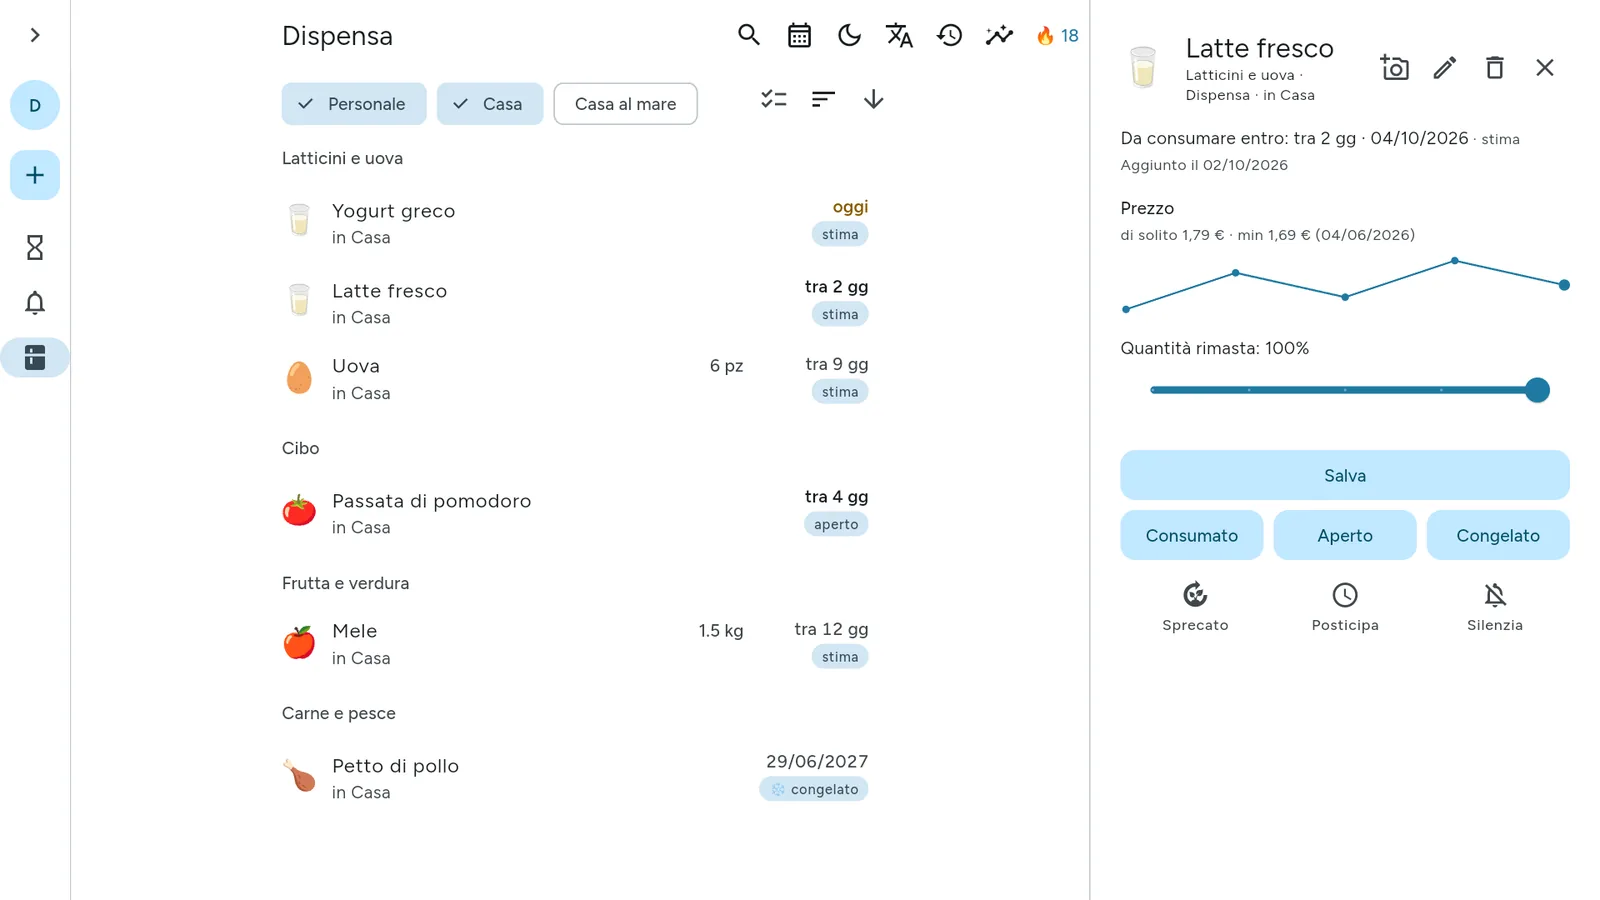Mark Latte fresco as Sprecato
Image resolution: width=1600 pixels, height=900 pixels.
point(1195,607)
